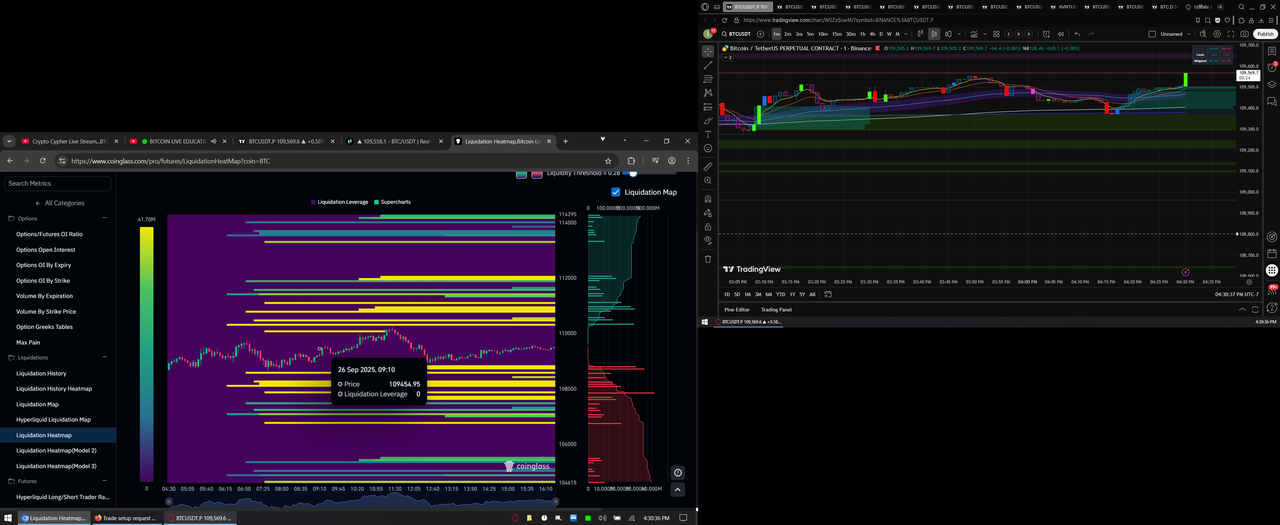Viewport: 1280px width, 525px height.
Task: Select the crosshair cursor tool
Action: (x=708, y=51)
